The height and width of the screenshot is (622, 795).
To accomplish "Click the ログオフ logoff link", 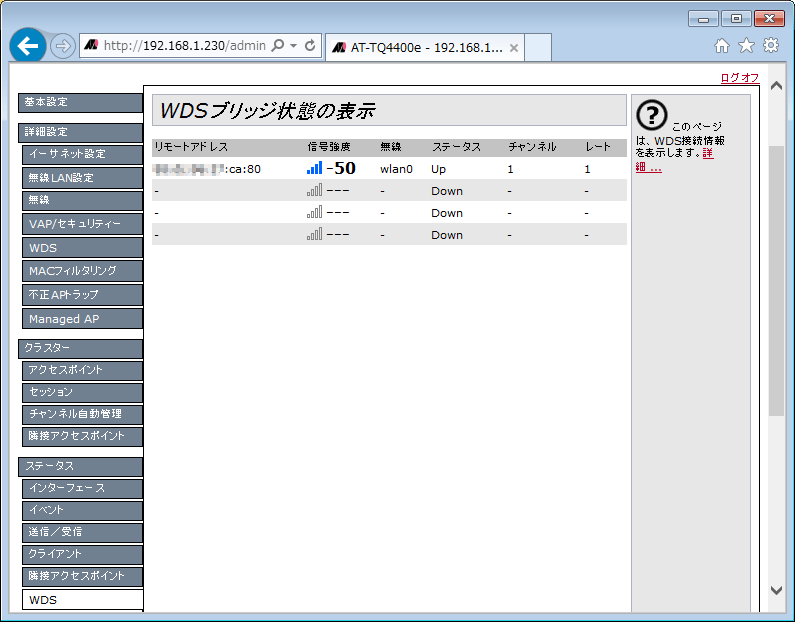I will click(x=739, y=78).
